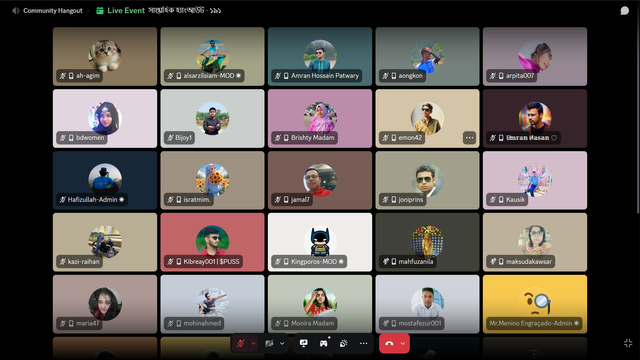Screen dimensions: 640x360
Task: Expand the disconnect button dropdown arrow
Action: point(403,344)
